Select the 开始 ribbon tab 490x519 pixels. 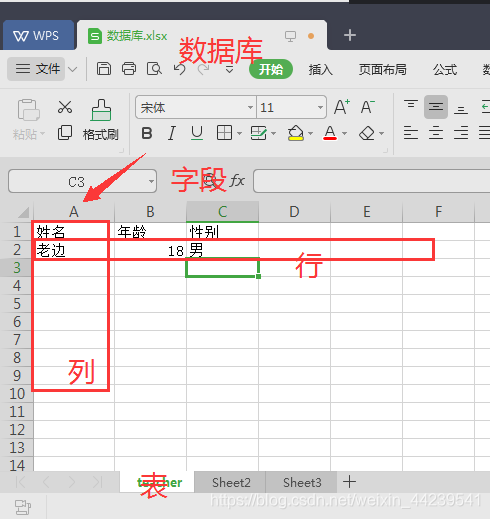click(x=271, y=69)
